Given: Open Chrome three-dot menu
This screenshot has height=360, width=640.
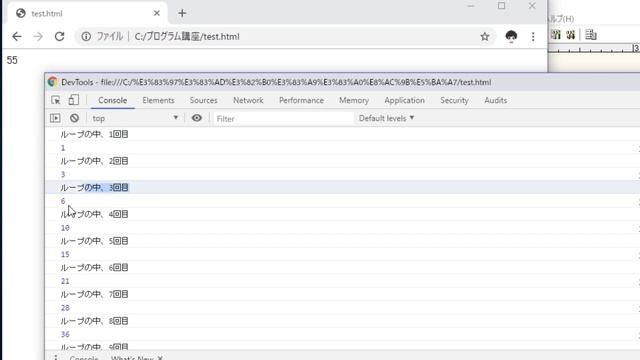Looking at the screenshot, I should click(533, 37).
